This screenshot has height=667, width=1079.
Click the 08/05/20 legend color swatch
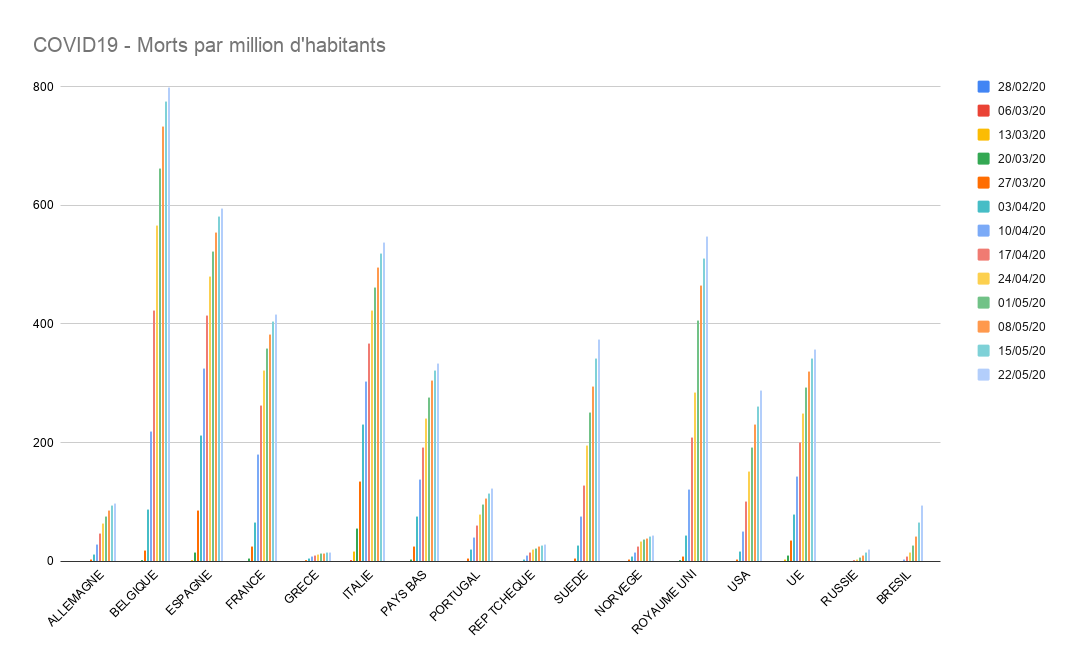pyautogui.click(x=983, y=327)
